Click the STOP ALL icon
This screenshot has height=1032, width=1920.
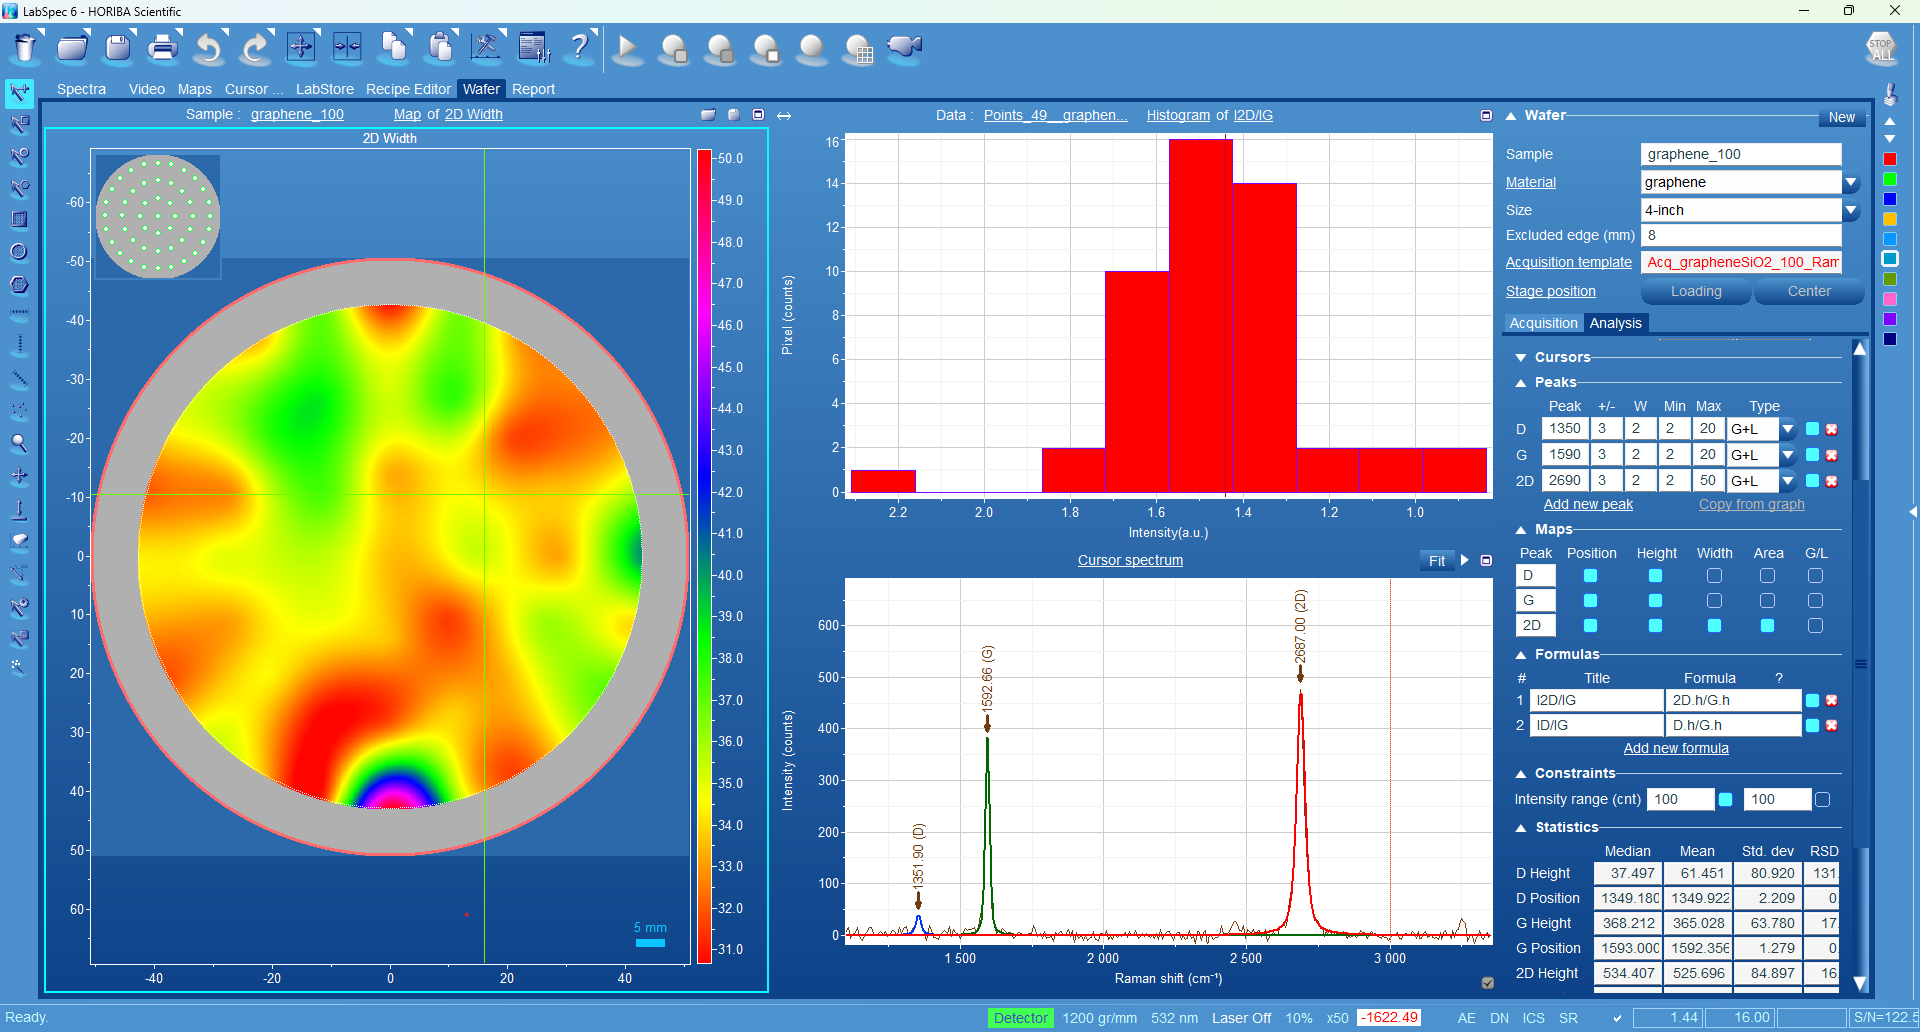(x=1880, y=47)
